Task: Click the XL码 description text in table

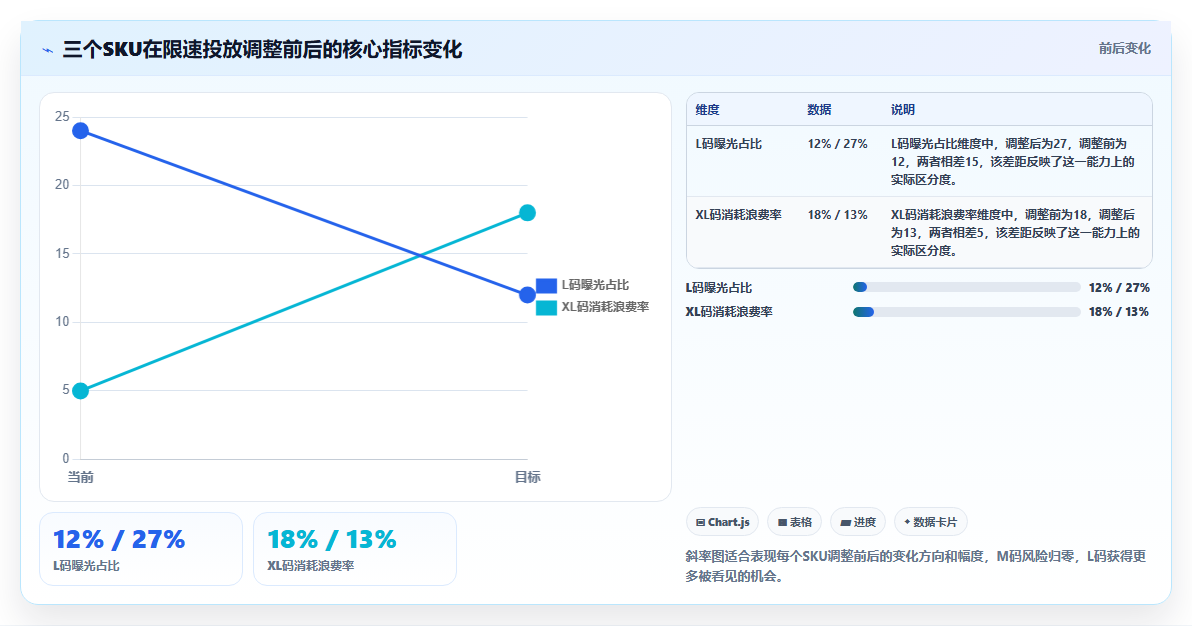Action: pos(1015,233)
